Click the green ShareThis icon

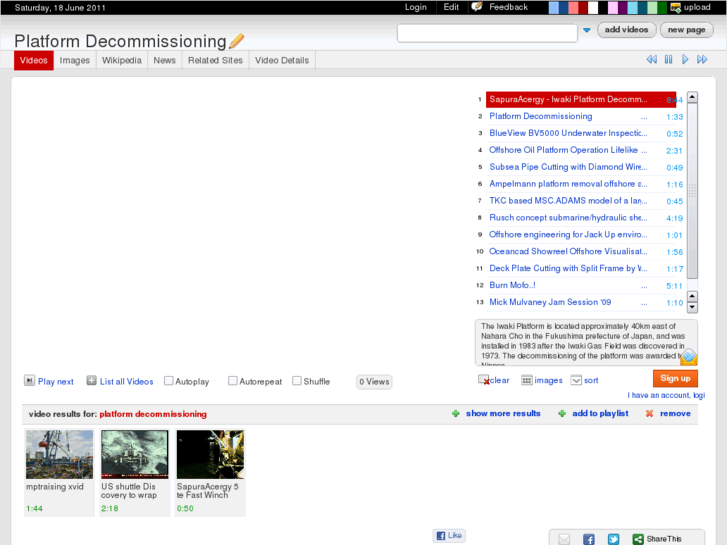coord(638,539)
